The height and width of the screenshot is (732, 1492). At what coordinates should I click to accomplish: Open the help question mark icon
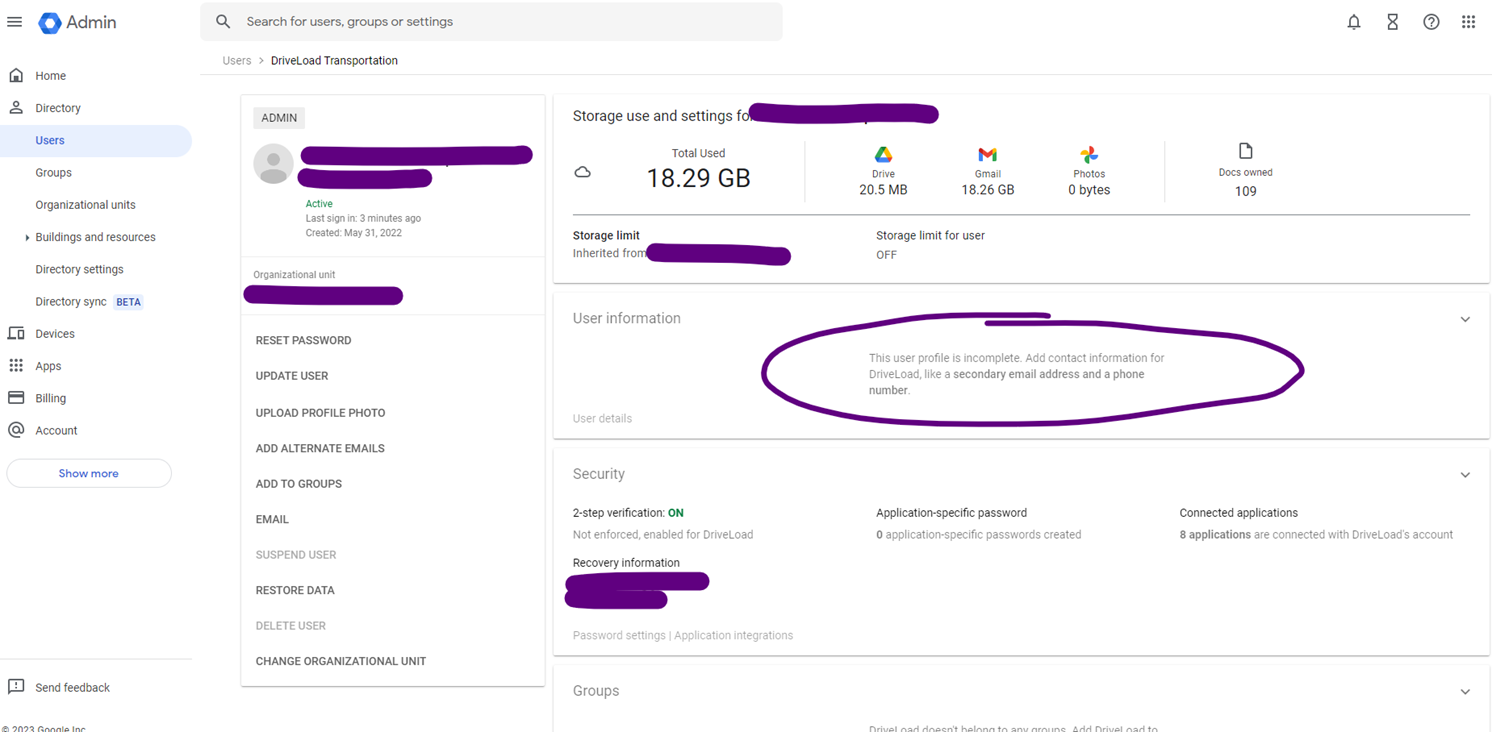1431,22
